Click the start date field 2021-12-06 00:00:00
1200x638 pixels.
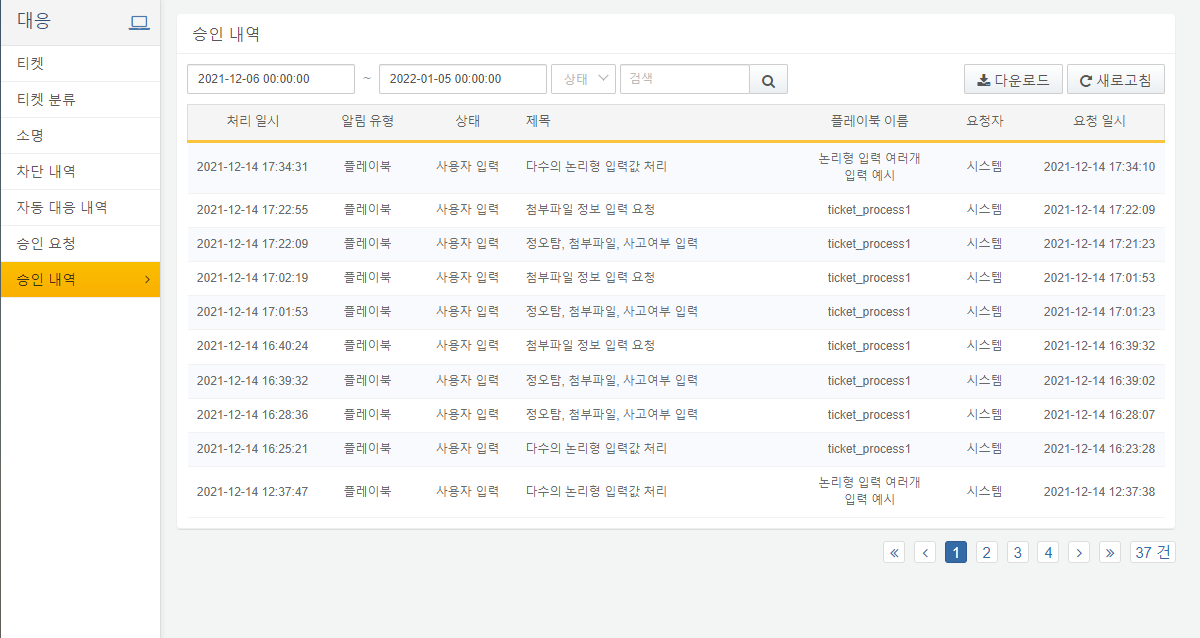click(x=271, y=79)
